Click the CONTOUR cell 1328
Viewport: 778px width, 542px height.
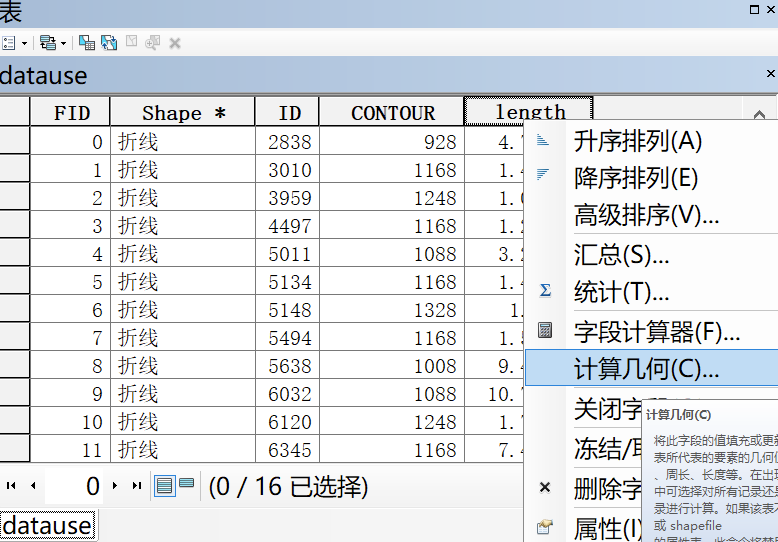392,309
